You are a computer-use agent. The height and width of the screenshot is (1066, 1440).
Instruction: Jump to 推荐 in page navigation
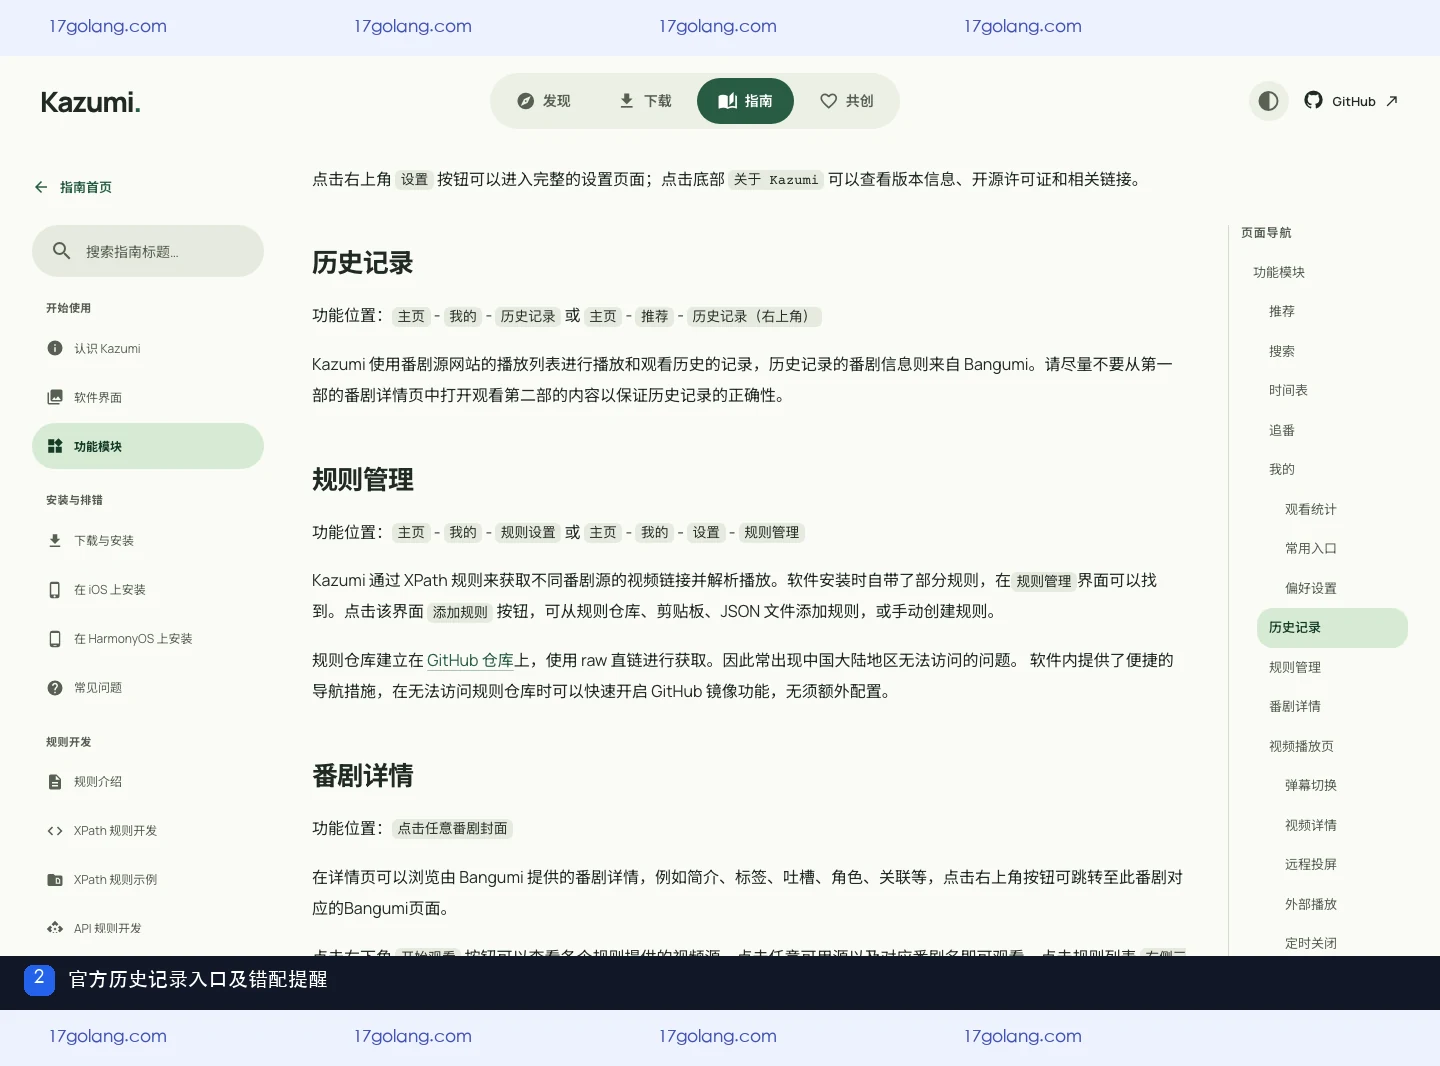pos(1282,312)
